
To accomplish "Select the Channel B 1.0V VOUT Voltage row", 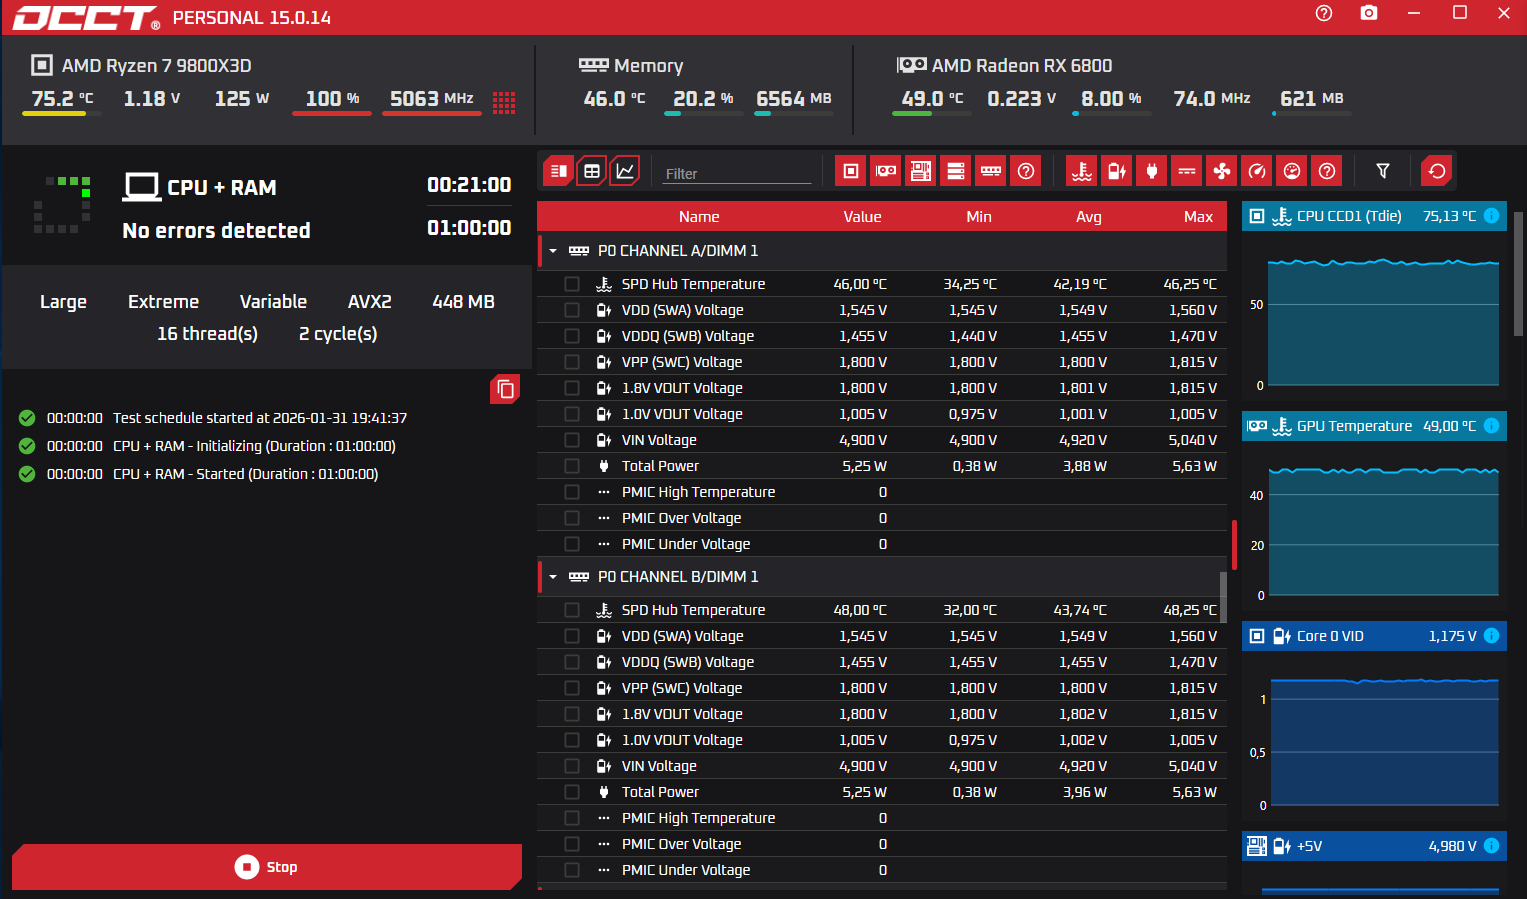I will point(882,740).
